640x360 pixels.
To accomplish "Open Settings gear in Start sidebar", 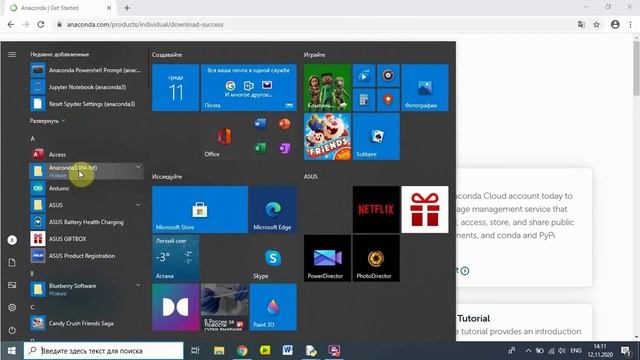I will [12, 307].
